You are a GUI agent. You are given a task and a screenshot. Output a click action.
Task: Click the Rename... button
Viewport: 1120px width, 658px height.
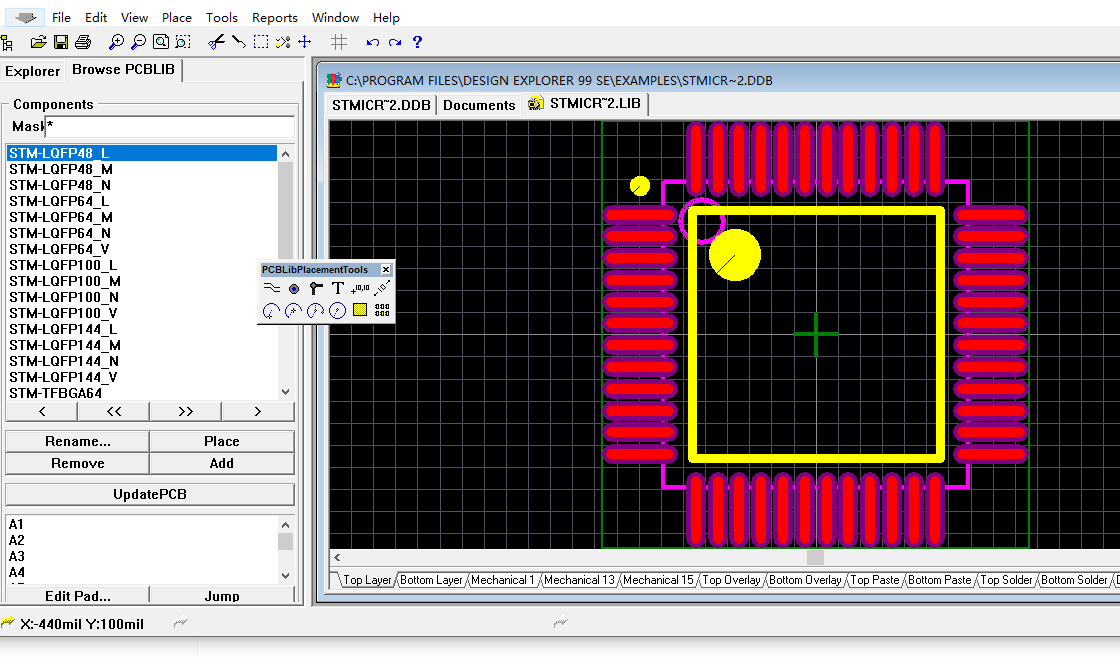(77, 442)
